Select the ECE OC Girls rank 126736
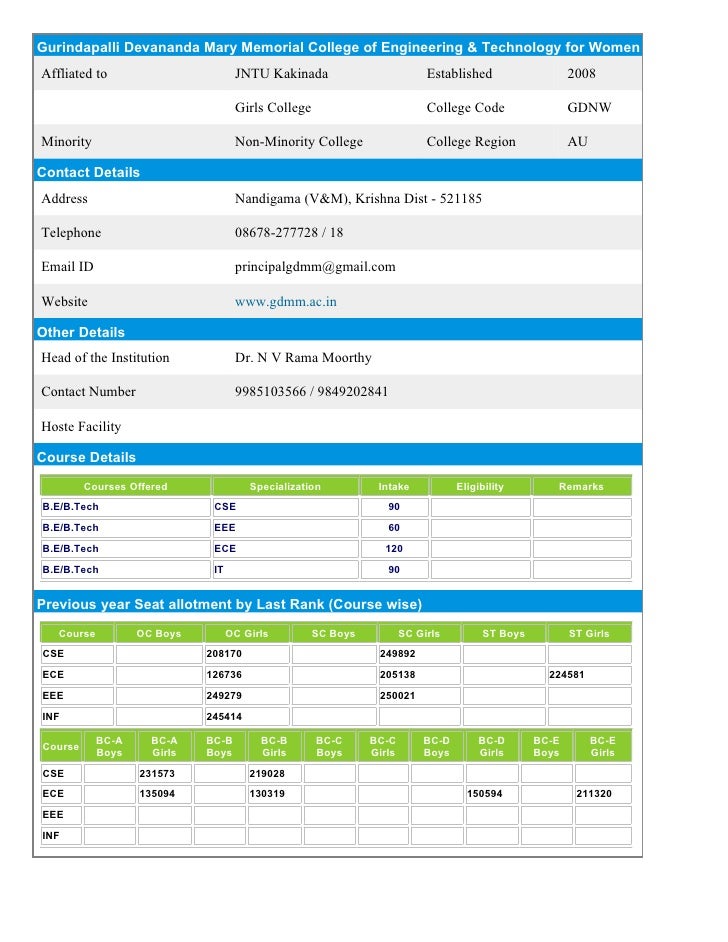Screen dimensions: 728x942 point(224,675)
